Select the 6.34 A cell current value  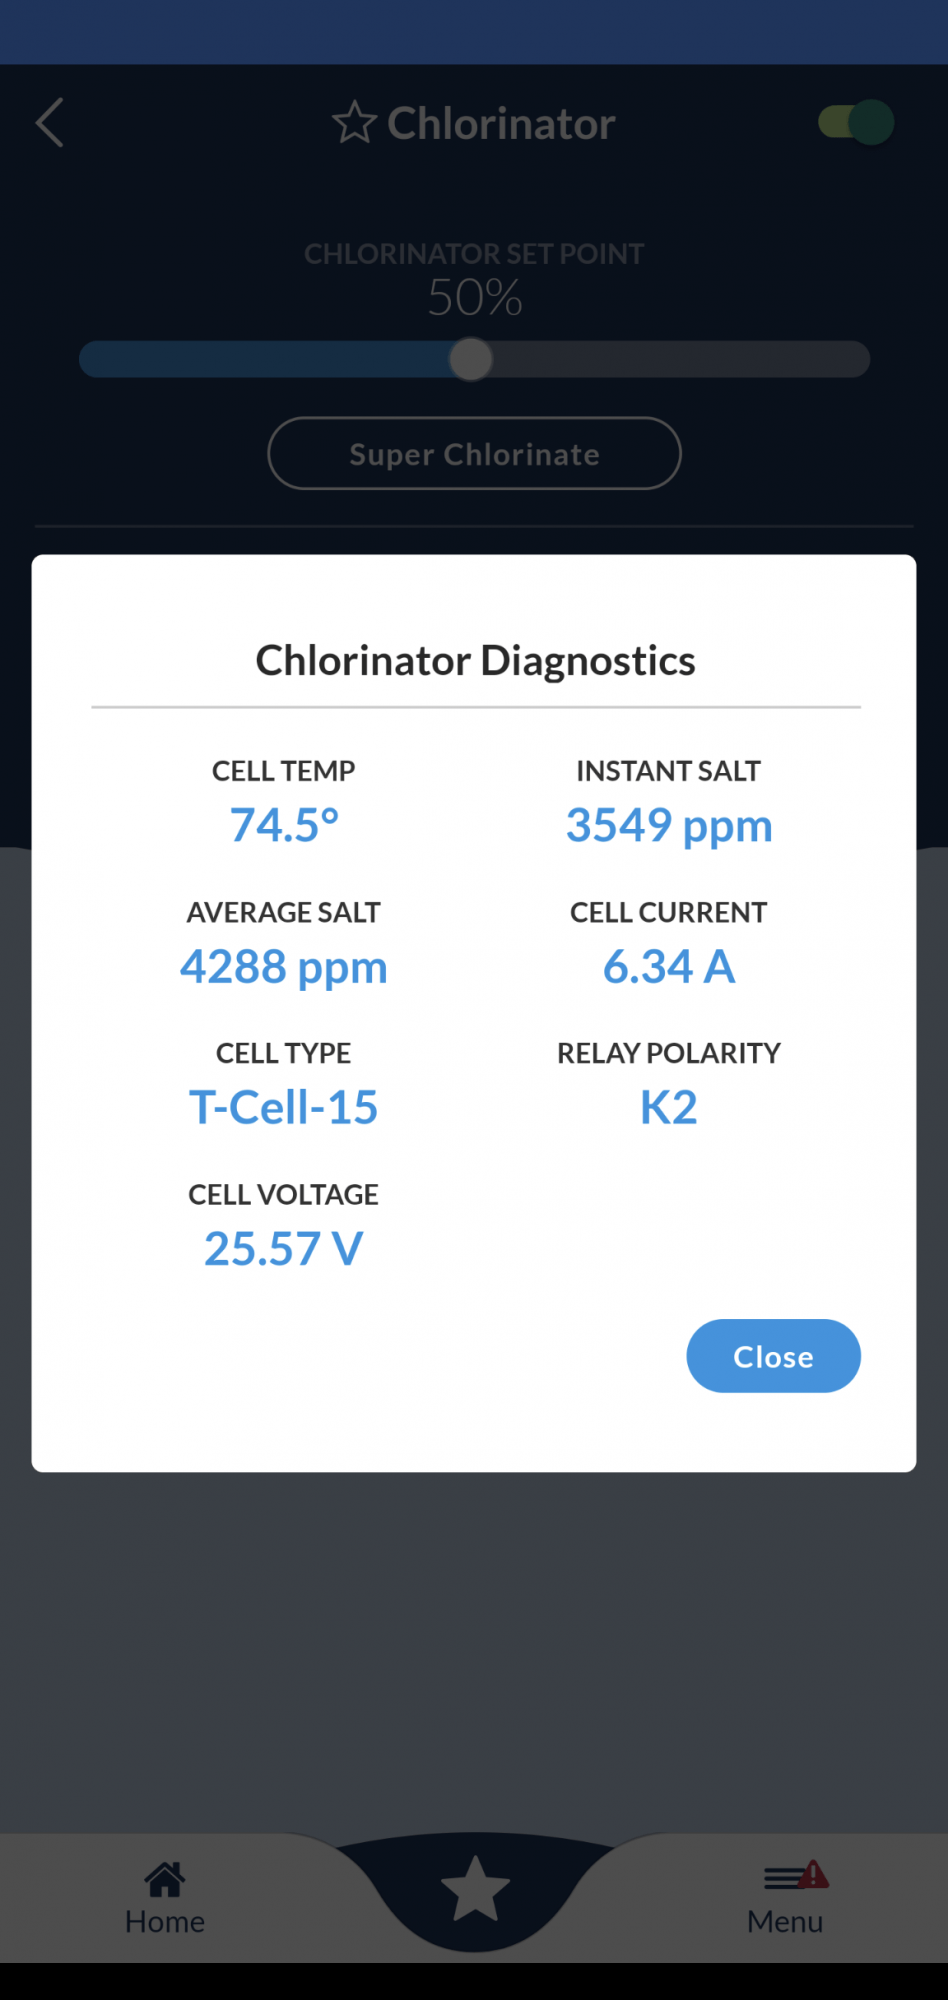coord(669,967)
